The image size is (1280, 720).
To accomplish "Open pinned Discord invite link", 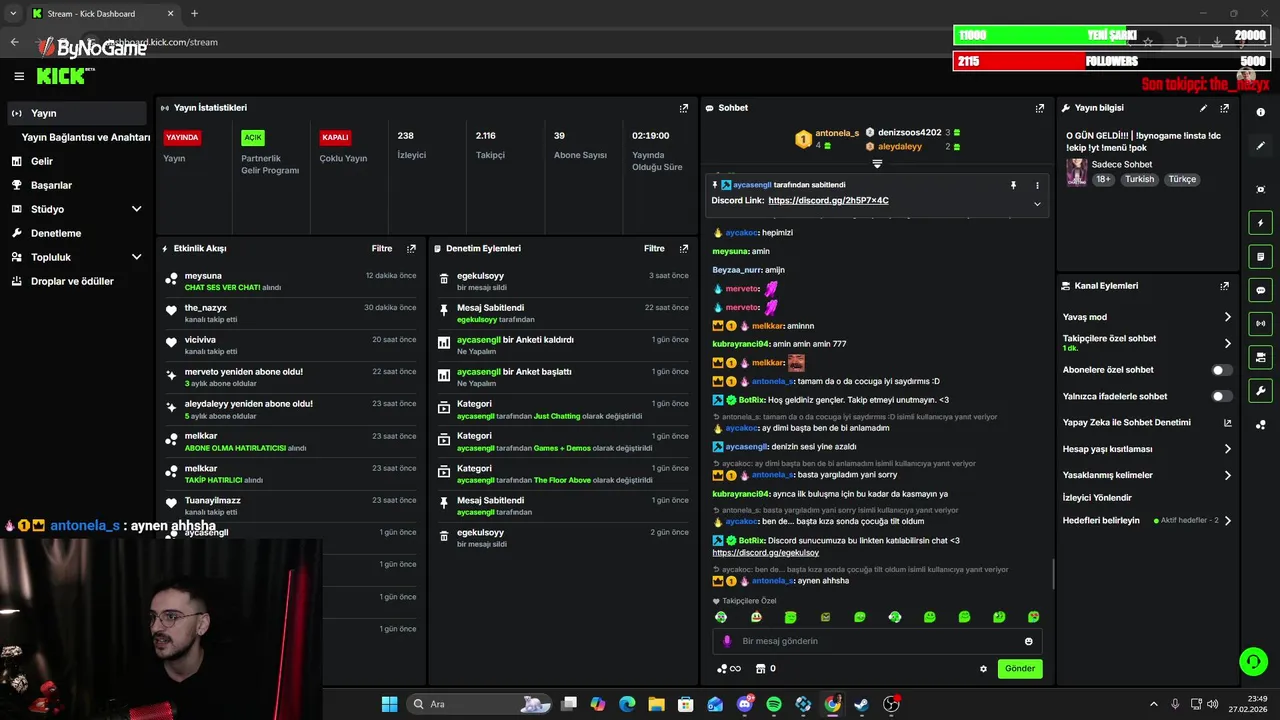I will (828, 200).
